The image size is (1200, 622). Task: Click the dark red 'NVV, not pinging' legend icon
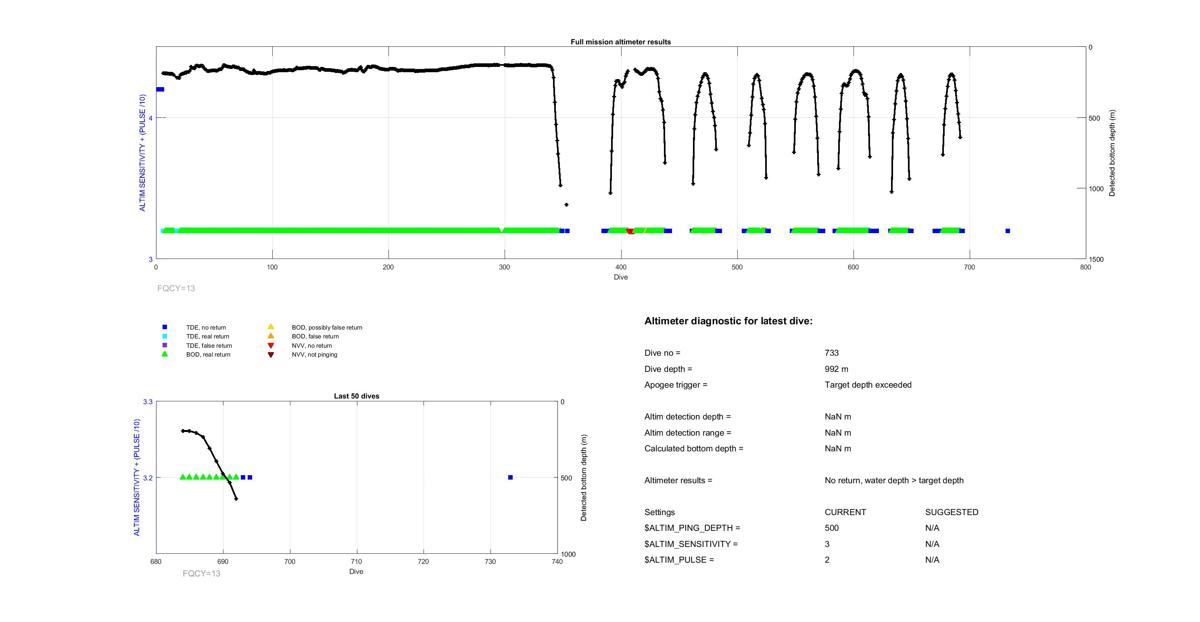(x=270, y=354)
